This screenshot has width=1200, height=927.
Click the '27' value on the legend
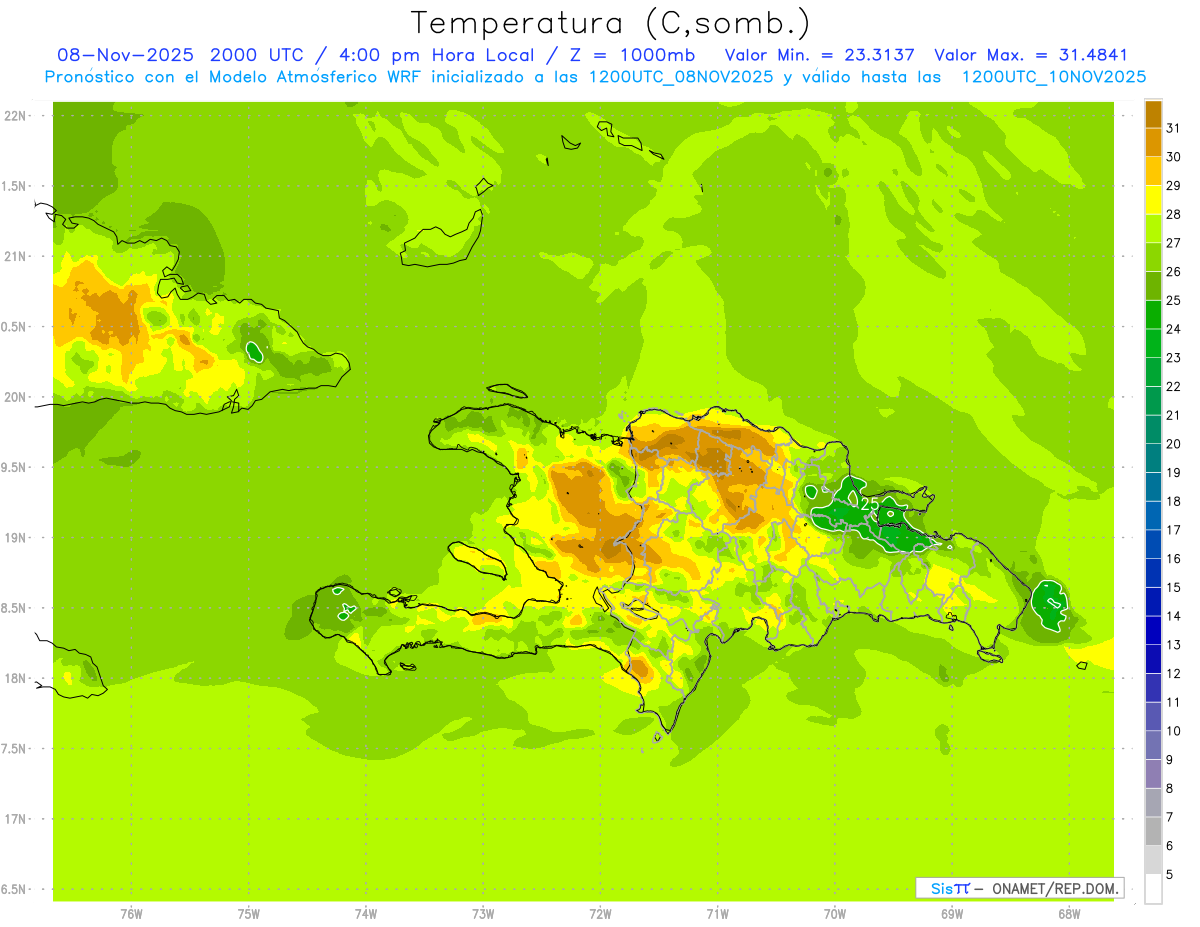[x=1174, y=243]
